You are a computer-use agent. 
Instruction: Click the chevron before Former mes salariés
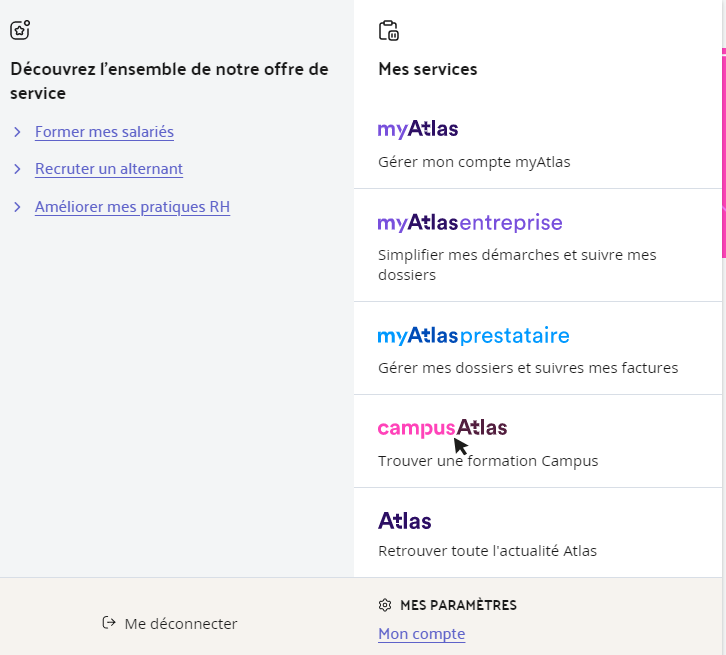pyautogui.click(x=17, y=132)
